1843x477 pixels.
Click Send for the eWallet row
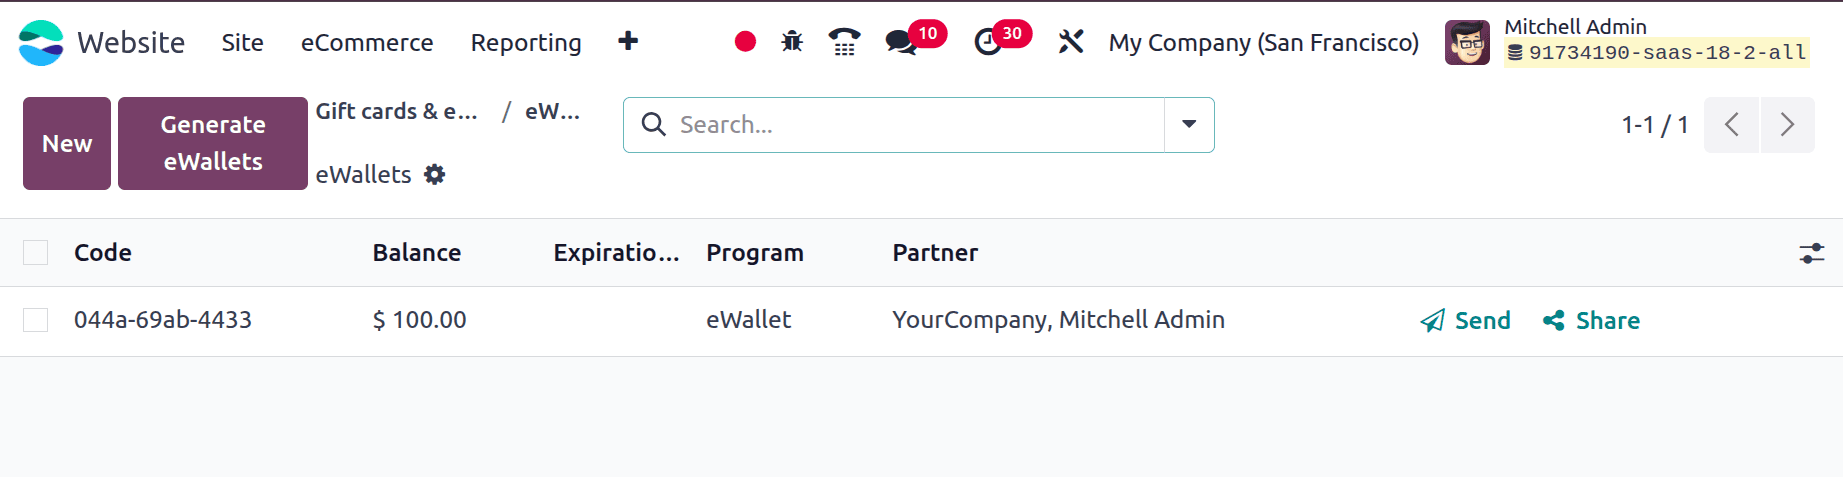pos(1466,321)
